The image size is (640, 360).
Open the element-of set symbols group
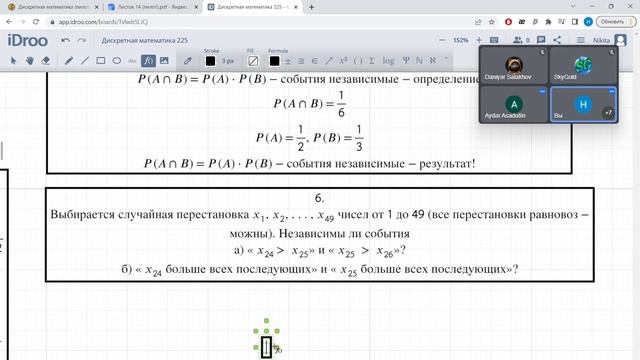click(x=315, y=61)
